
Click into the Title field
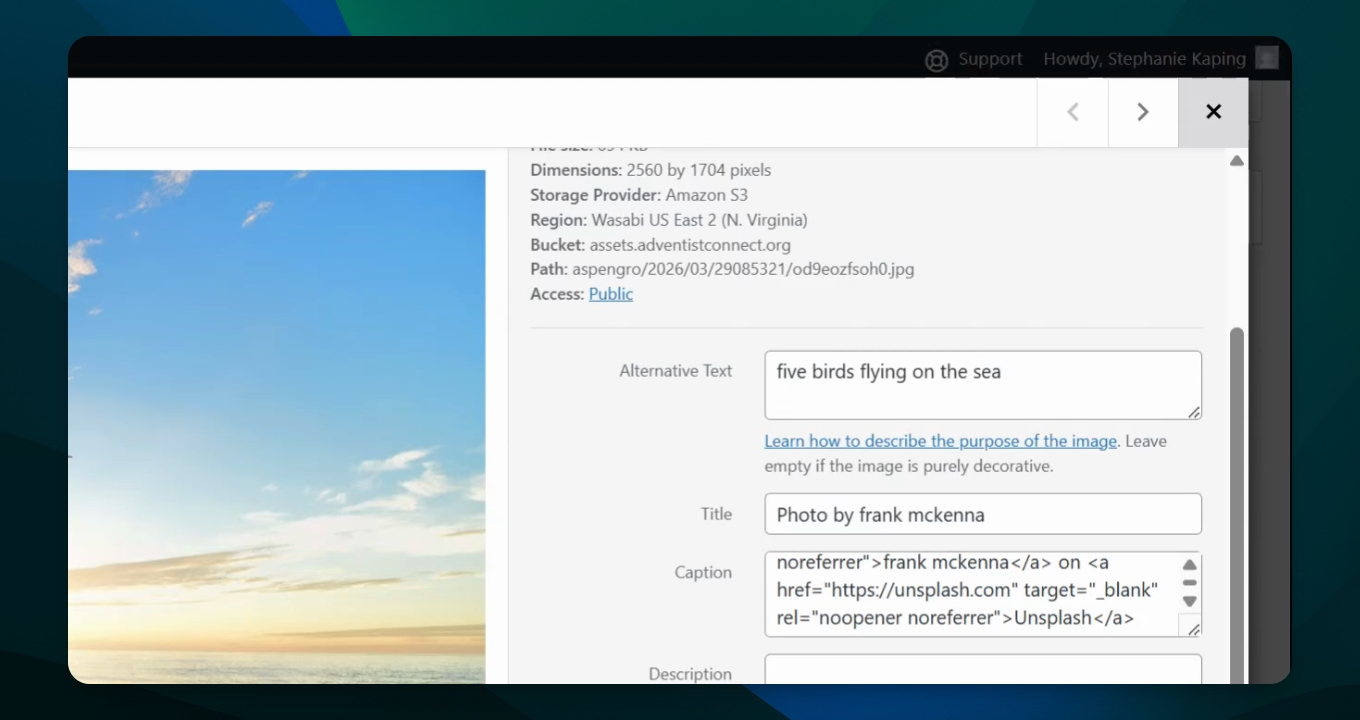(983, 514)
